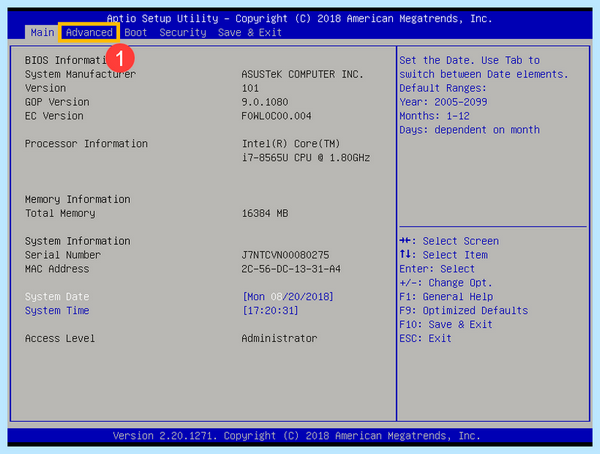
Task: Click the F9: Optimized Defaults hint
Action: [x=464, y=310]
